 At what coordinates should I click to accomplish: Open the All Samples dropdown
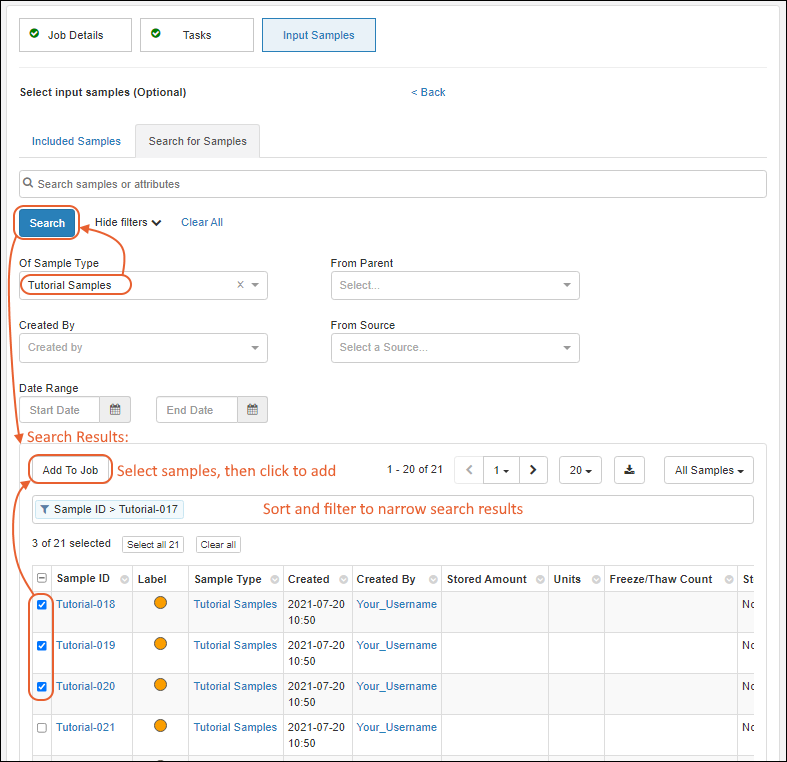[708, 470]
